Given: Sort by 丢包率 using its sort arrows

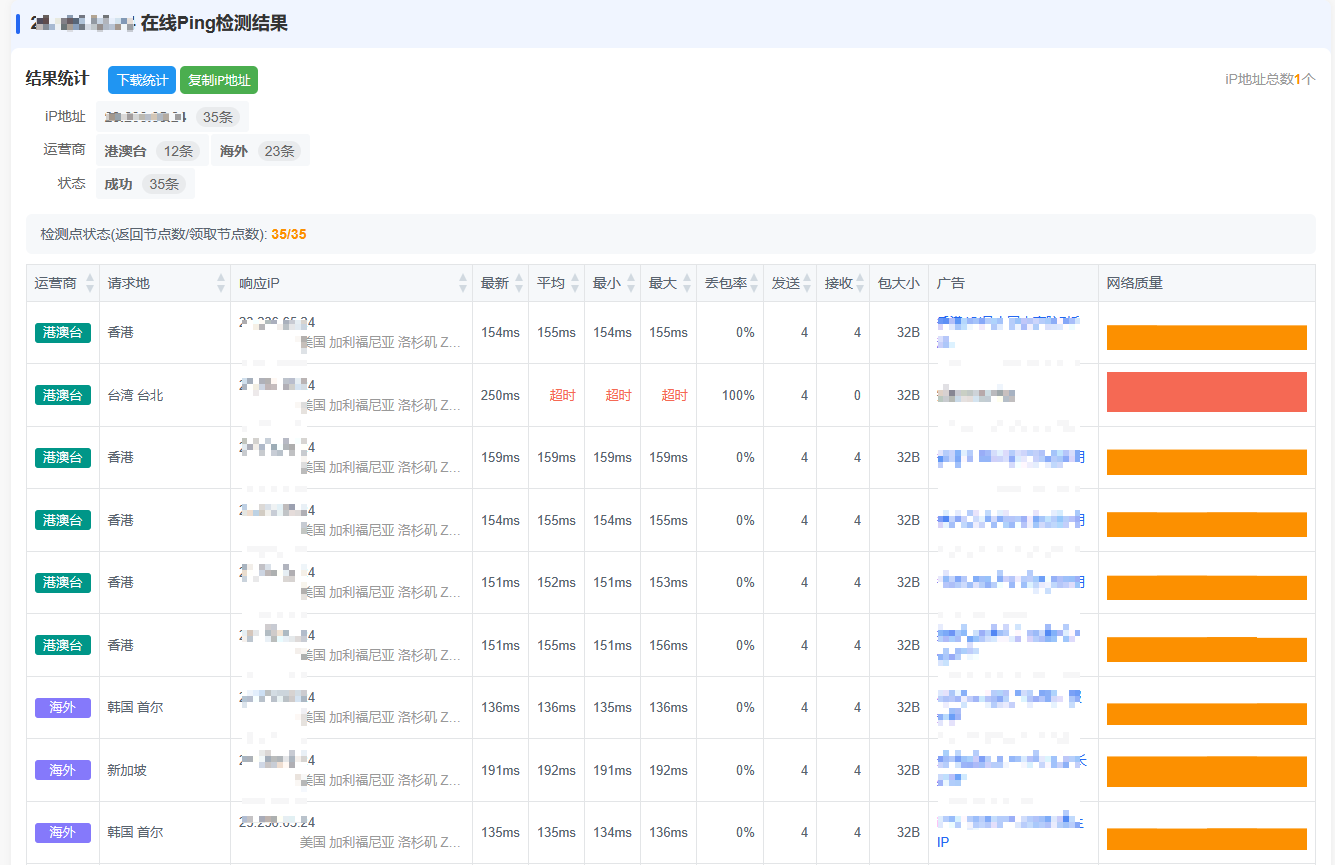Looking at the screenshot, I should tap(754, 284).
